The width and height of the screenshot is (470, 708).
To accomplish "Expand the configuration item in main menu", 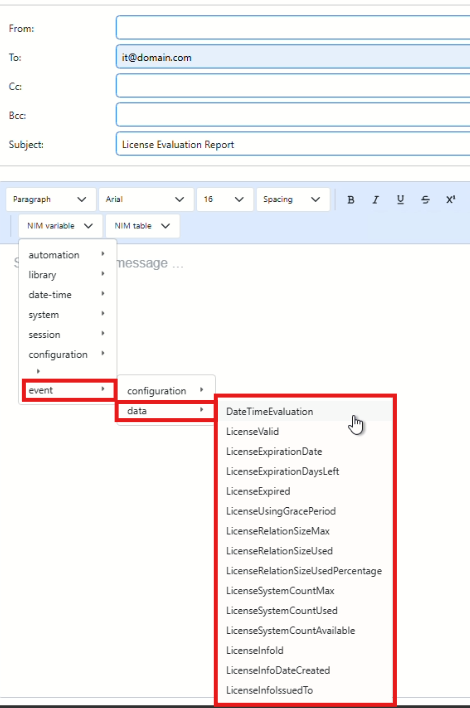I will coord(67,354).
